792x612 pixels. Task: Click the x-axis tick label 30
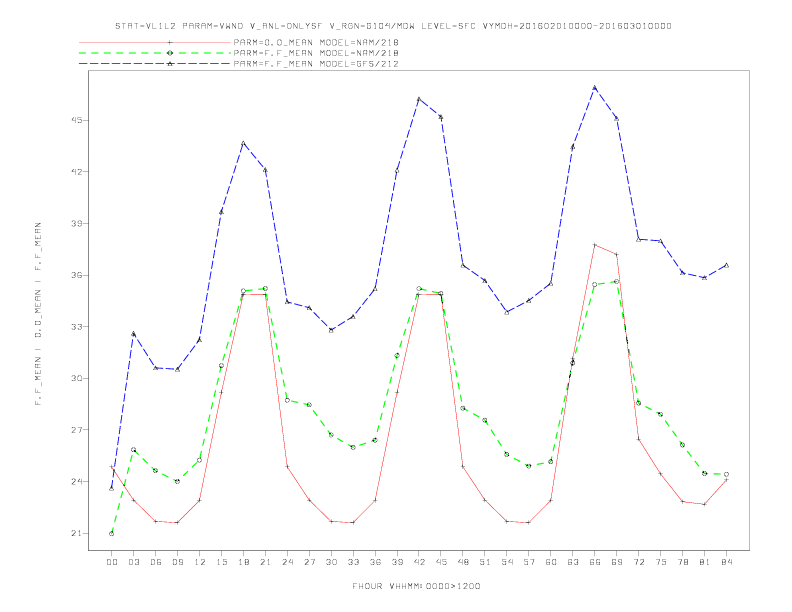pos(331,562)
